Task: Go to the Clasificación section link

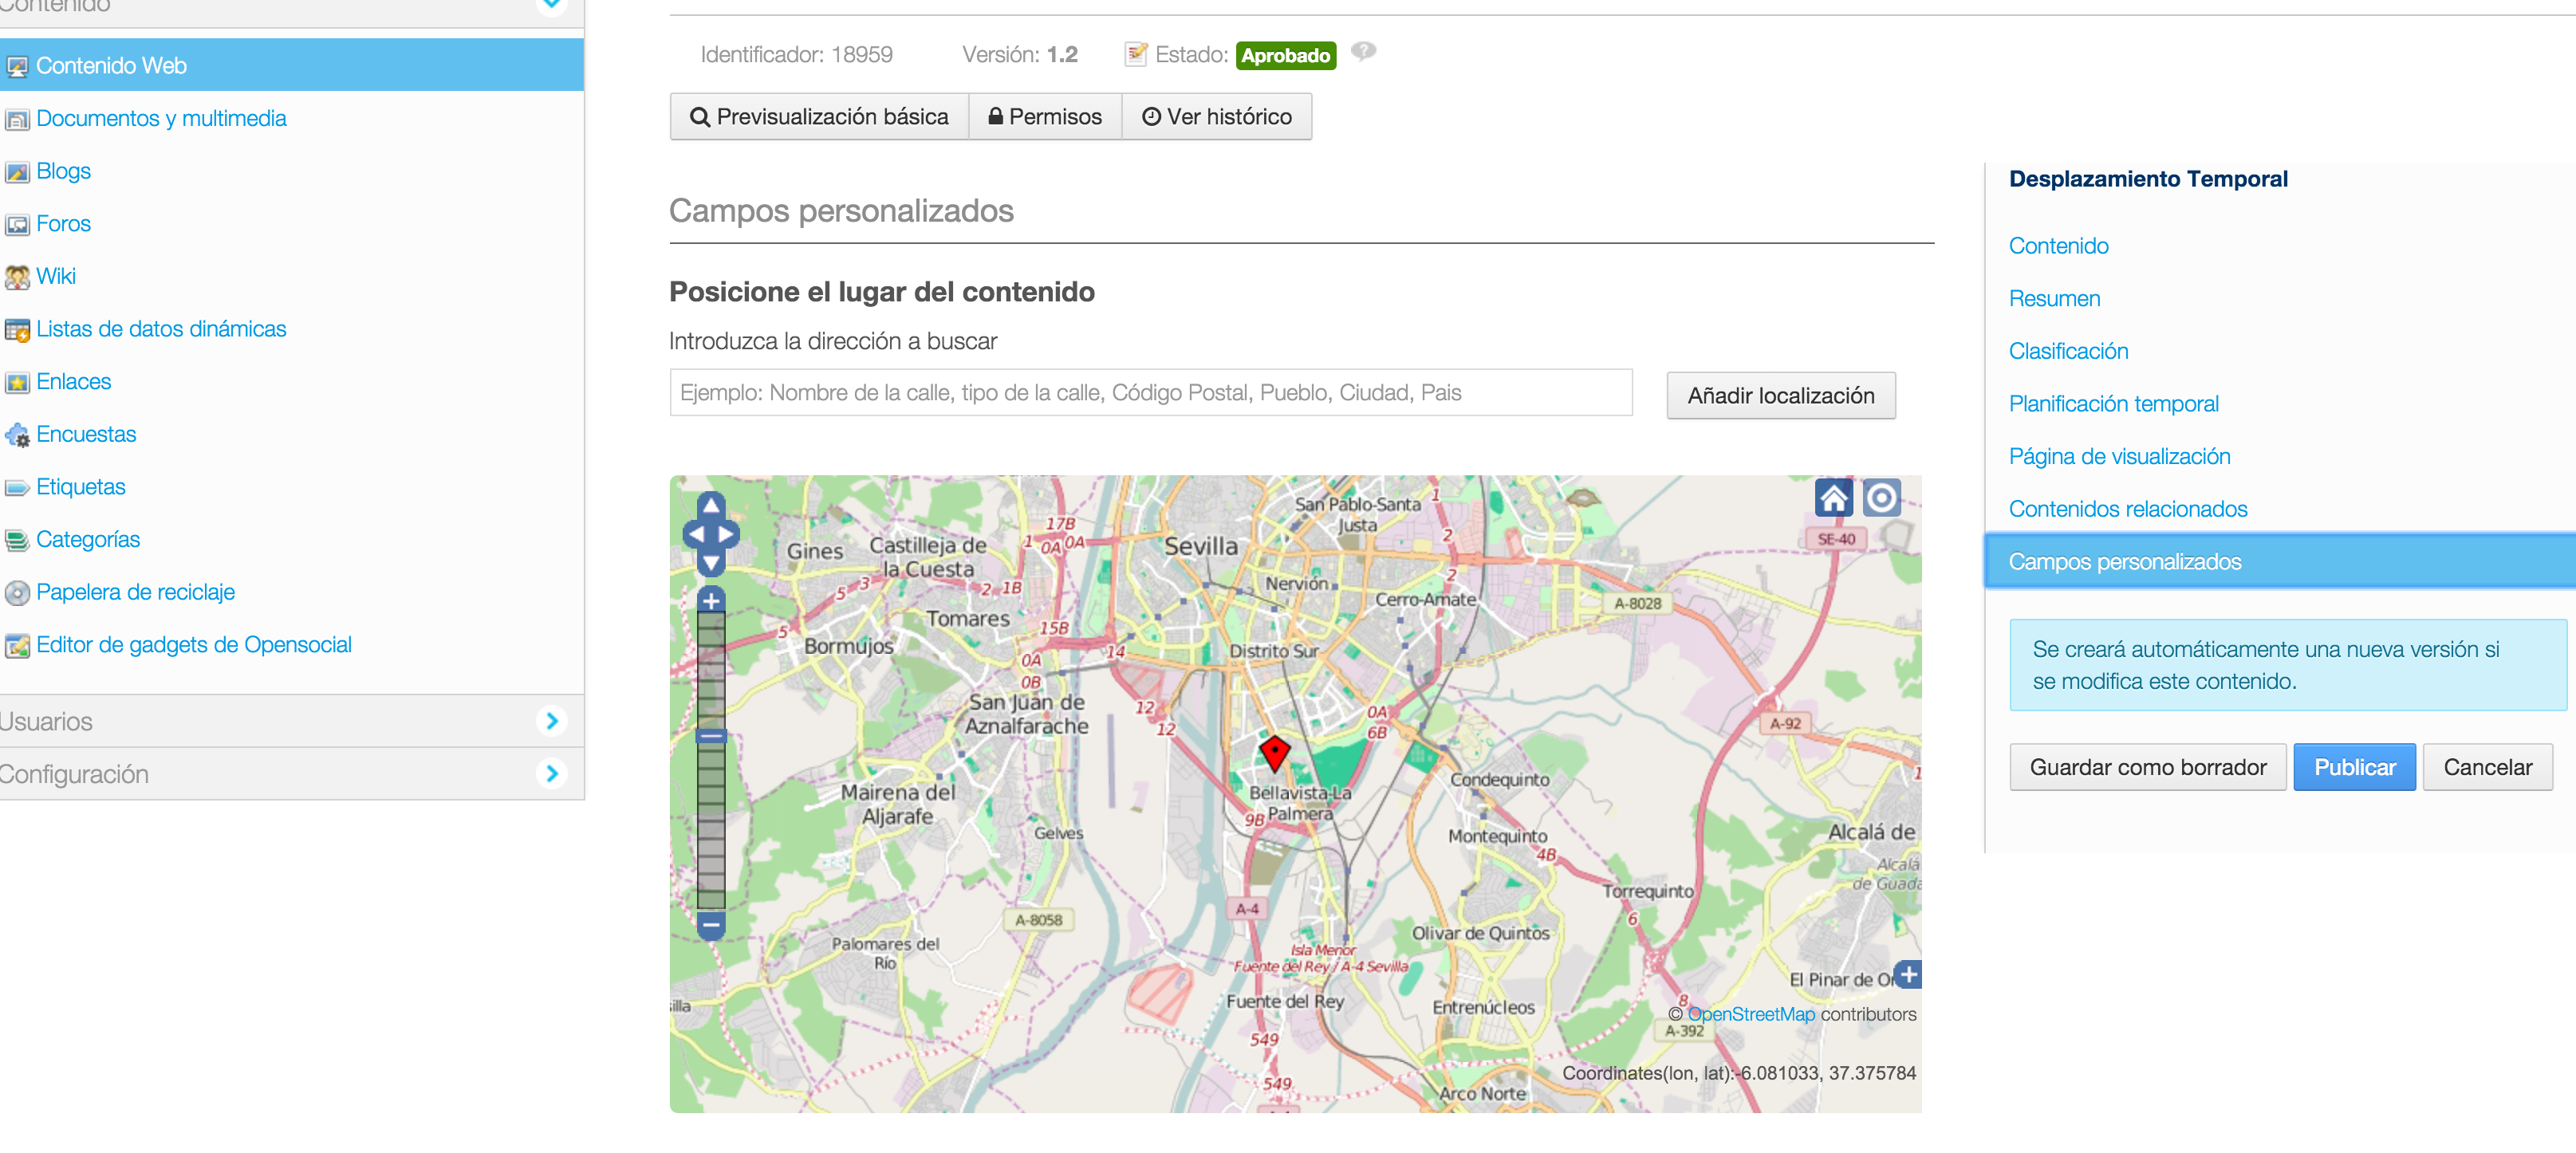Action: tap(2067, 351)
